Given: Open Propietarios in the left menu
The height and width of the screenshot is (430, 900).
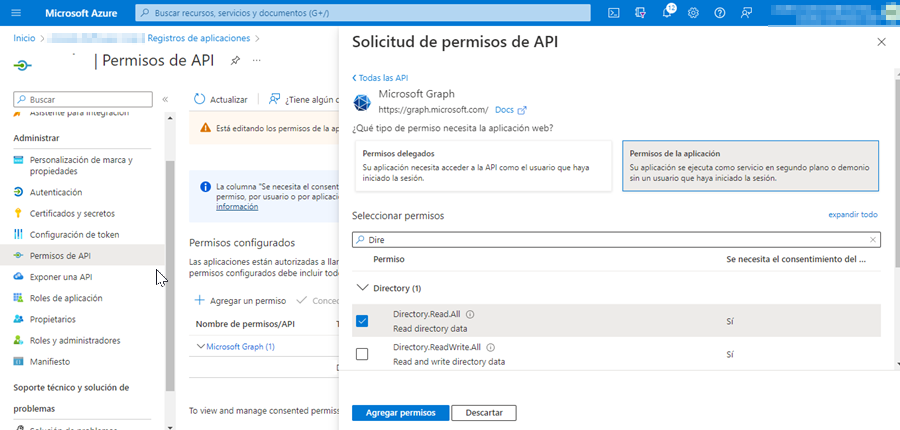Looking at the screenshot, I should point(52,319).
